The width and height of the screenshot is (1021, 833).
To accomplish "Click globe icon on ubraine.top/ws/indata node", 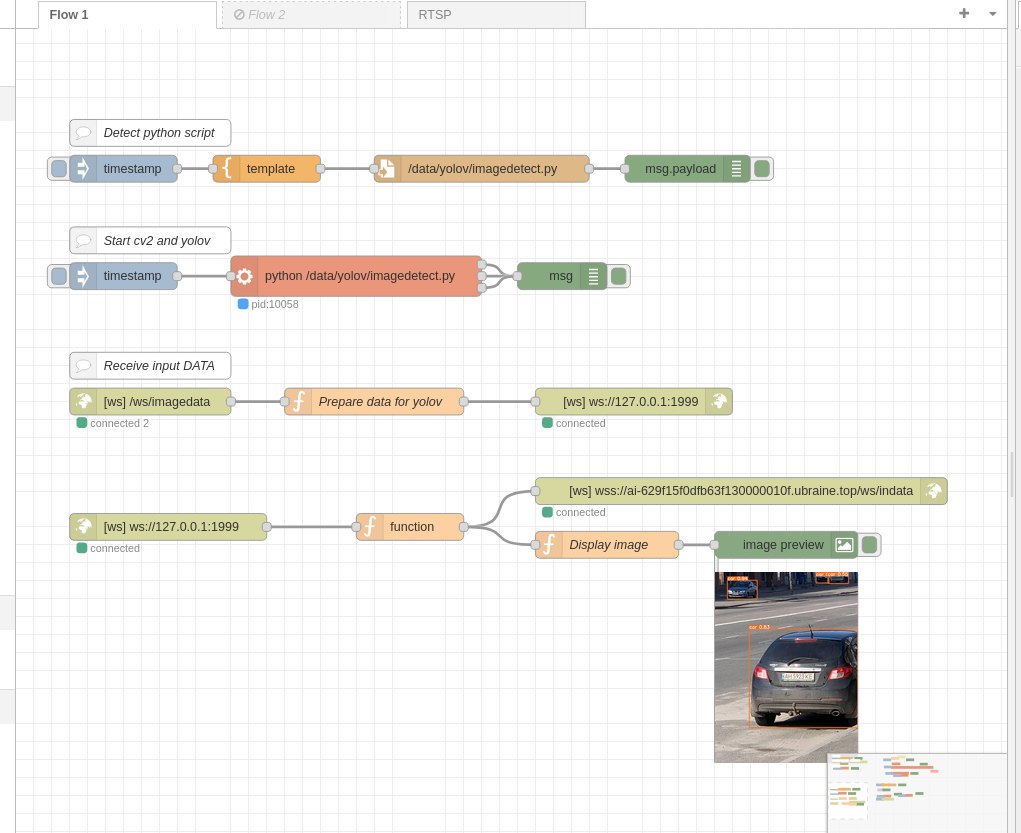I will pyautogui.click(x=934, y=491).
